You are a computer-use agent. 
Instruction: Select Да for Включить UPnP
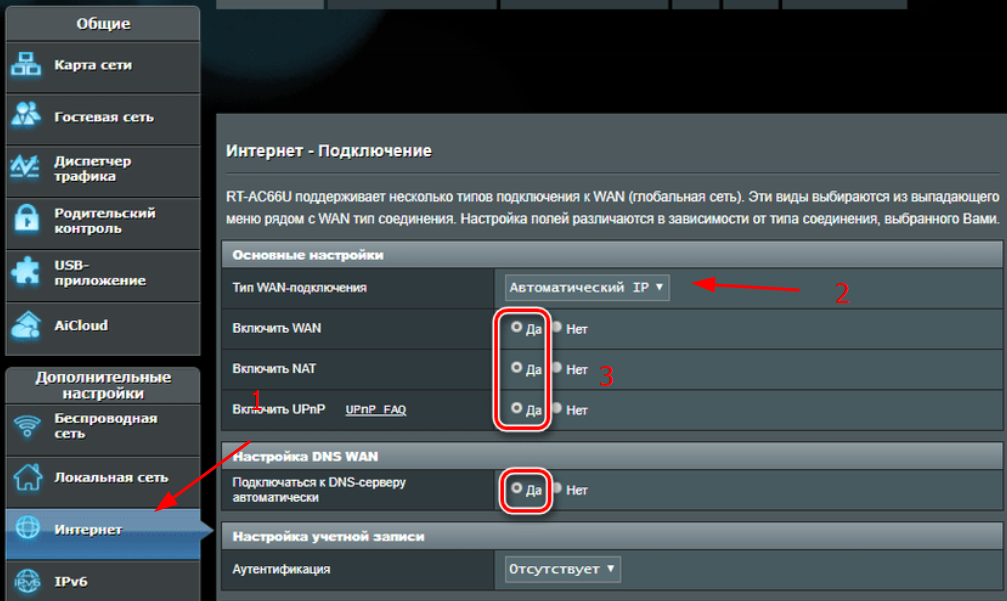point(516,408)
